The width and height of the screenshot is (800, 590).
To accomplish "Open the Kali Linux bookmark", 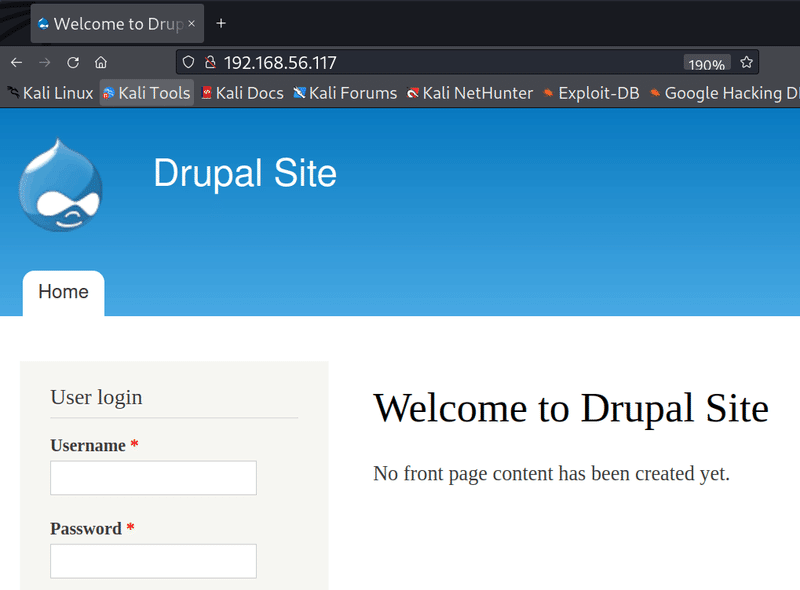I will [x=51, y=93].
